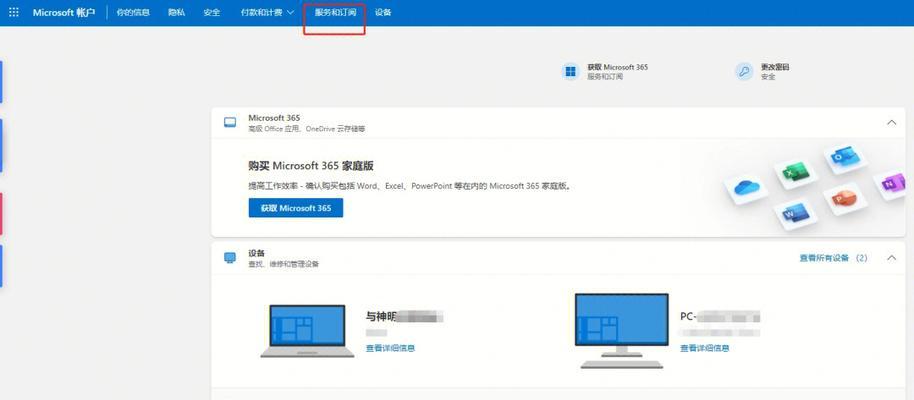Viewport: 914px width, 400px height.
Task: Open the app launcher grid icon
Action: [x=13, y=12]
